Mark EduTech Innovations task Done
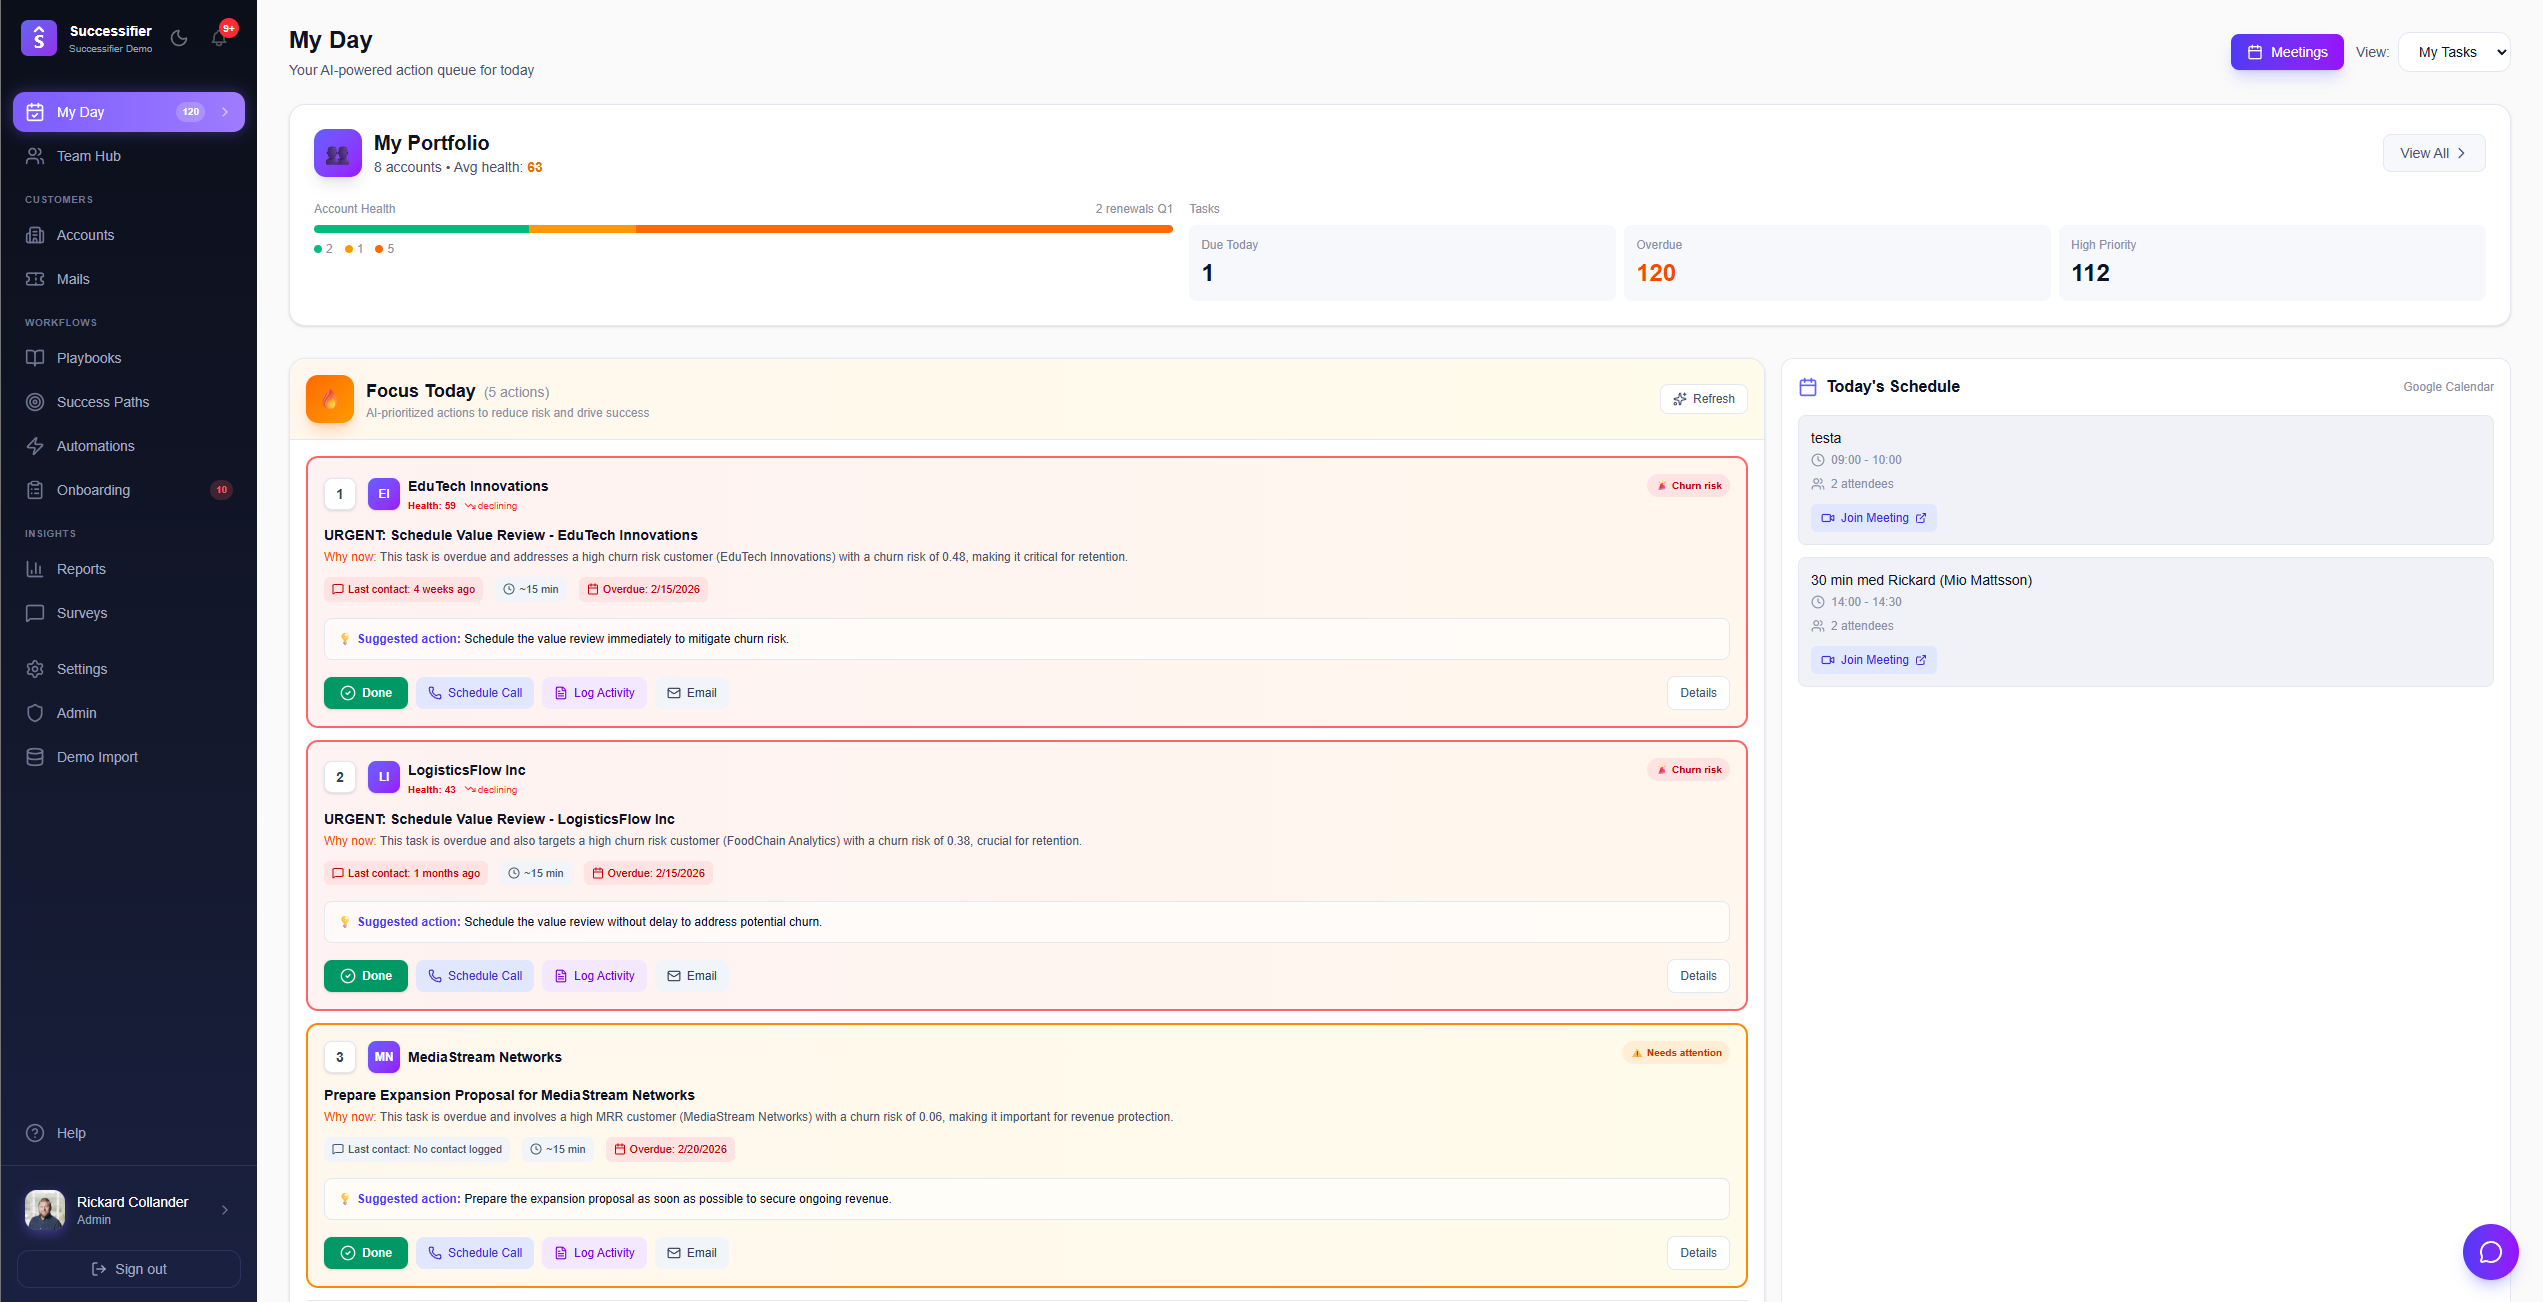 click(x=366, y=693)
